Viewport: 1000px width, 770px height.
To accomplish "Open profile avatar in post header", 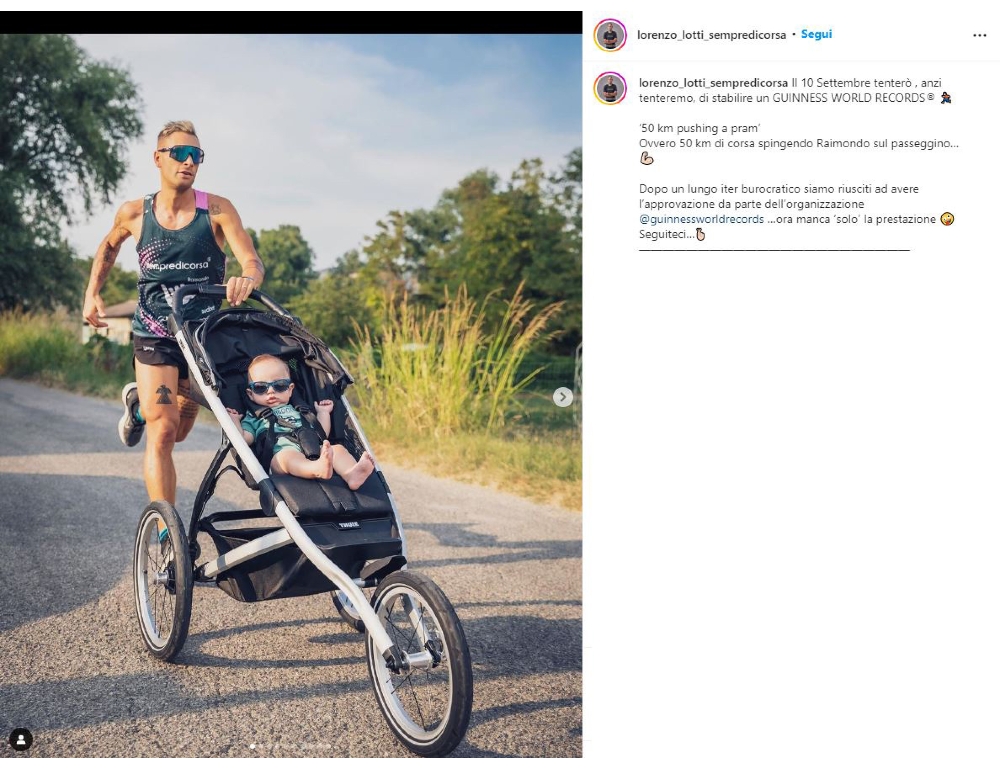I will pyautogui.click(x=610, y=35).
